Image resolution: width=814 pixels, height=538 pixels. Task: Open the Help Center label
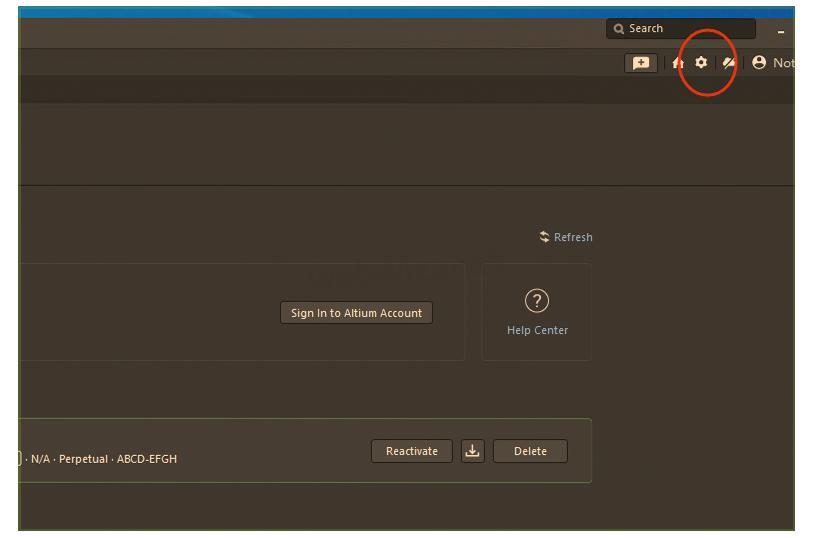click(537, 330)
